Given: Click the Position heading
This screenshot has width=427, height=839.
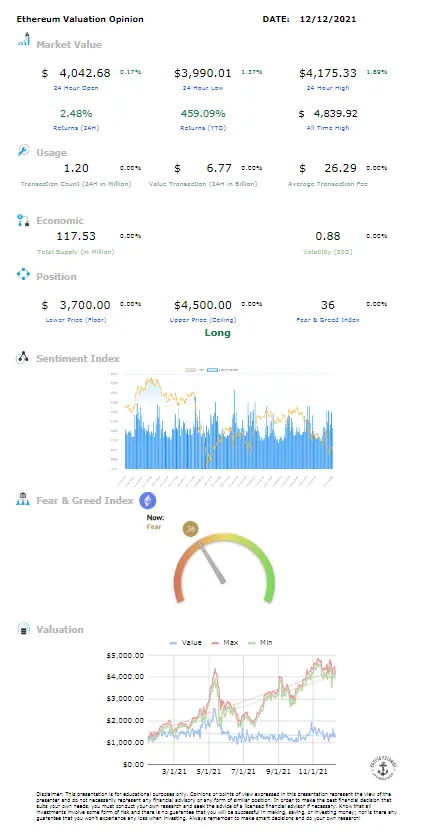Looking at the screenshot, I should (56, 276).
